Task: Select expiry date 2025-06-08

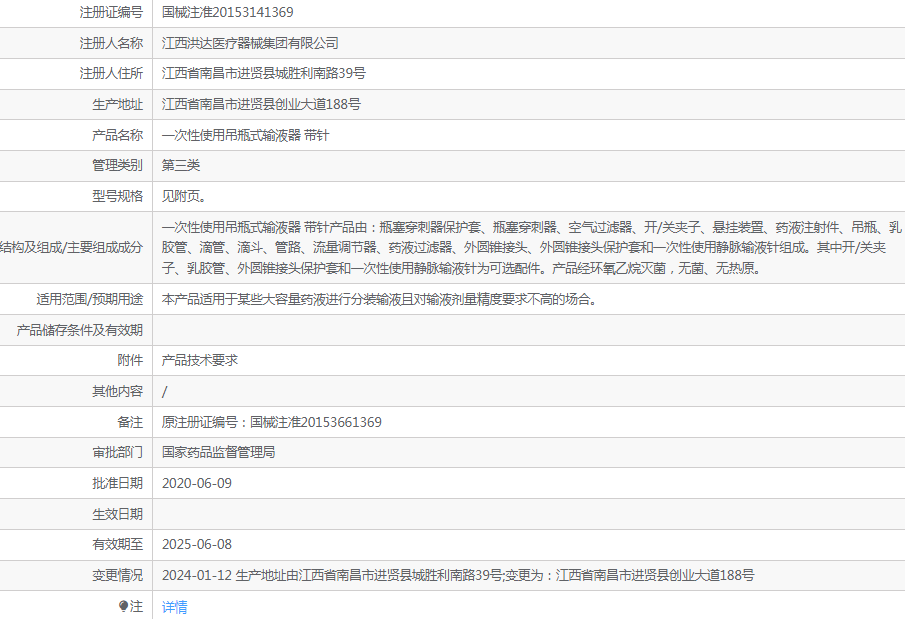Action: pos(197,545)
